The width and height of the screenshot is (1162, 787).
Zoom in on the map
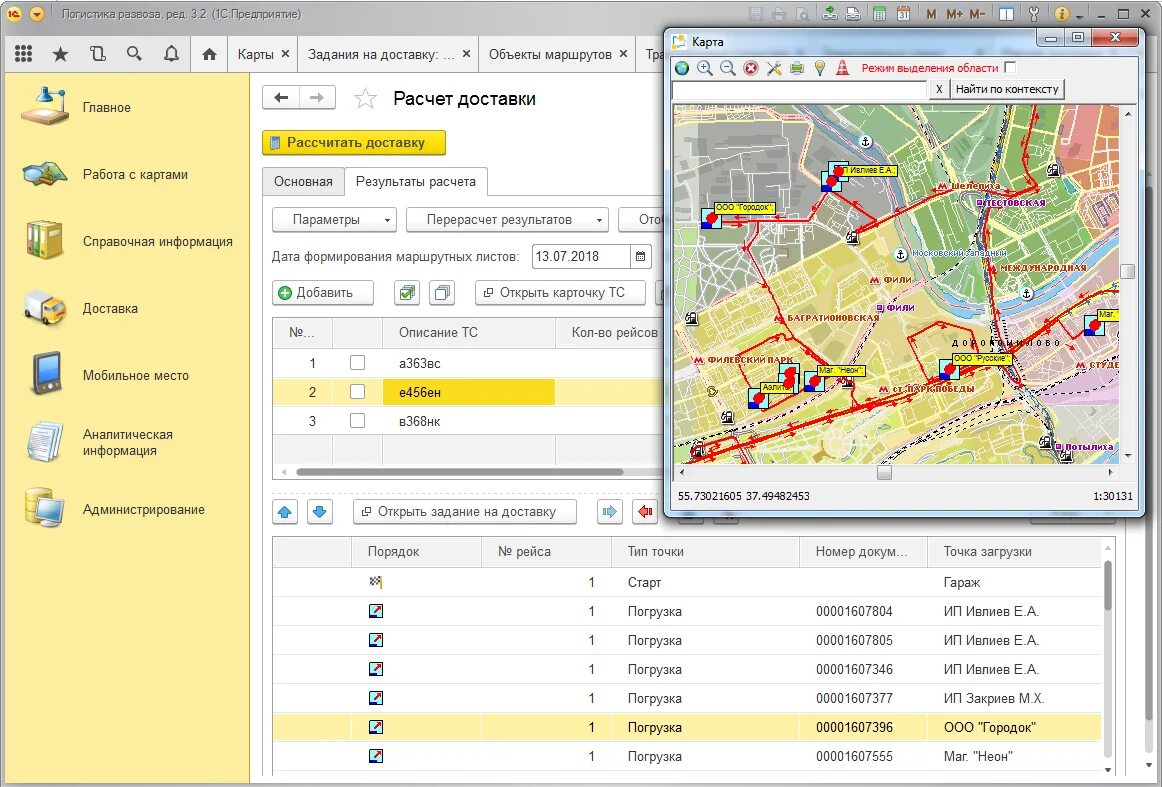705,68
